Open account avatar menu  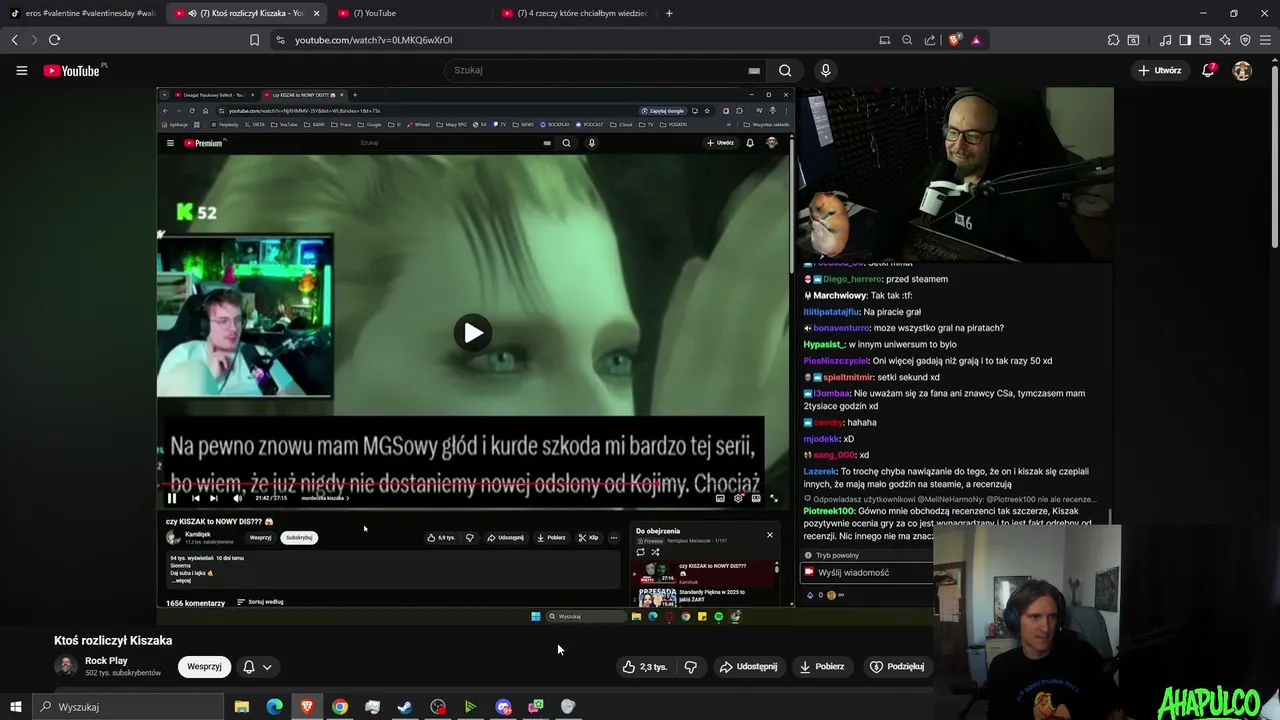(x=1242, y=70)
